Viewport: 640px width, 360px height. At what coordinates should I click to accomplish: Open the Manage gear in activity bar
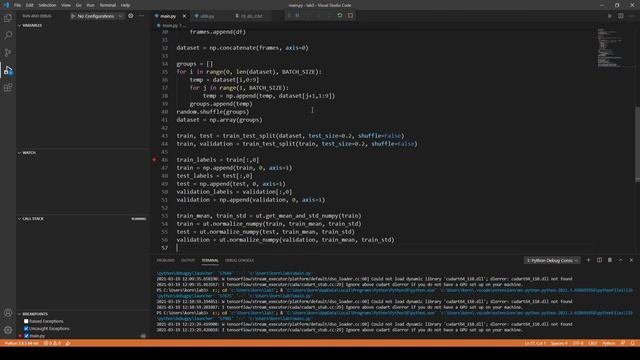click(8, 330)
